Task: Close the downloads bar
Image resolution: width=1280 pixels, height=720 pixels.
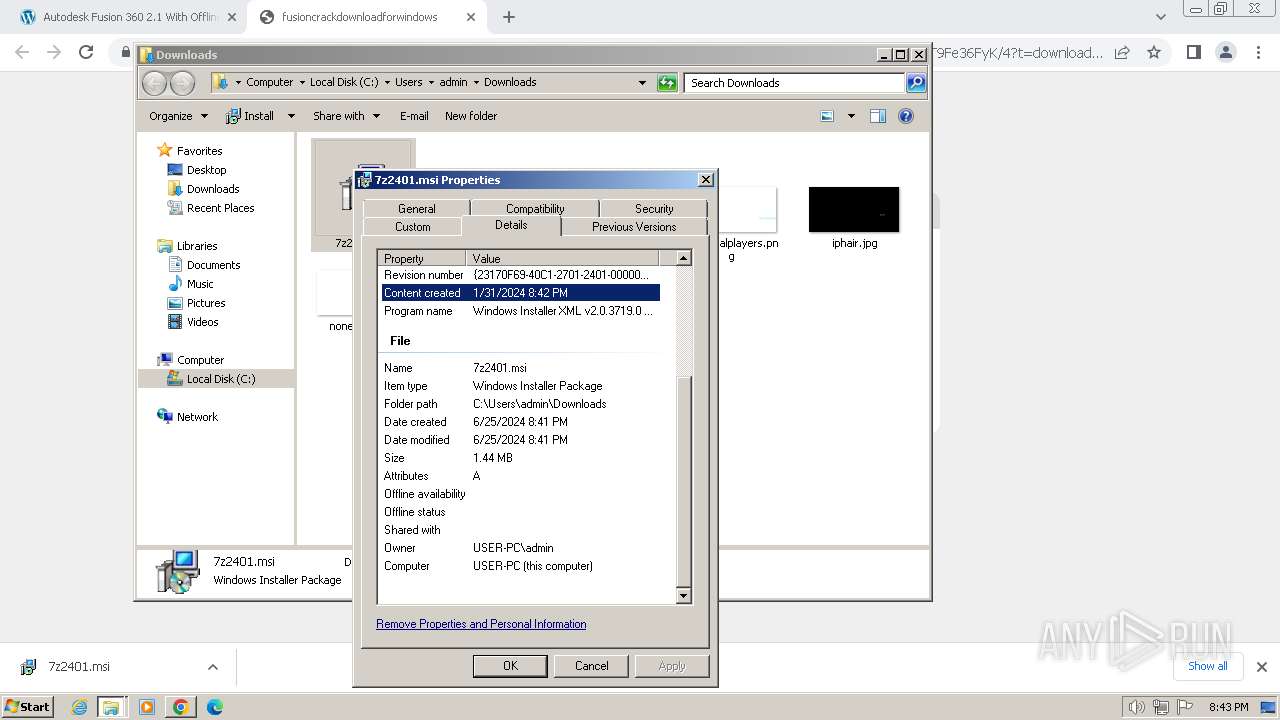Action: coord(1261,667)
